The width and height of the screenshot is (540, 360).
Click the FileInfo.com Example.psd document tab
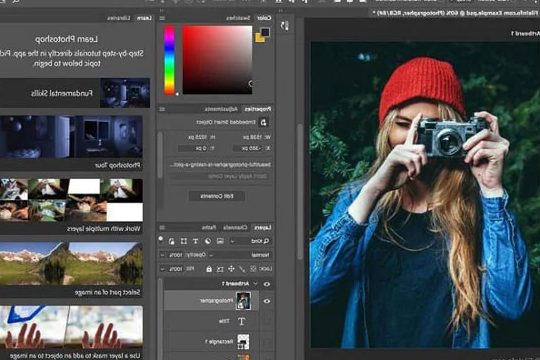pos(456,13)
